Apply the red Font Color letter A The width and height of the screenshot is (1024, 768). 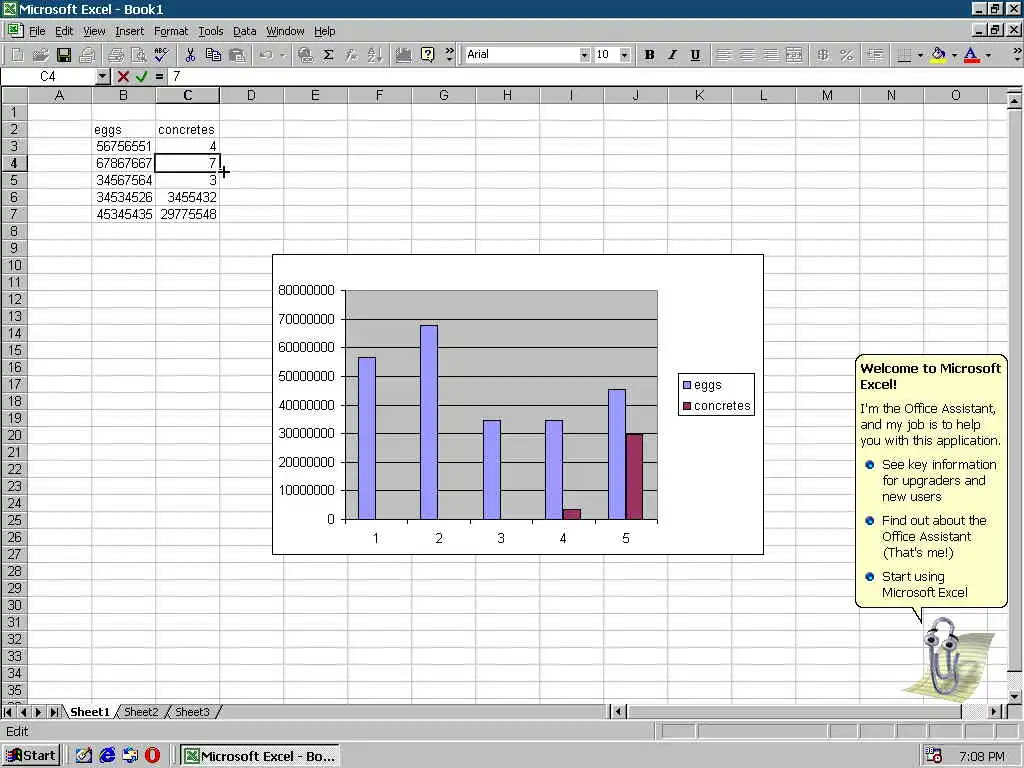pyautogui.click(x=972, y=55)
